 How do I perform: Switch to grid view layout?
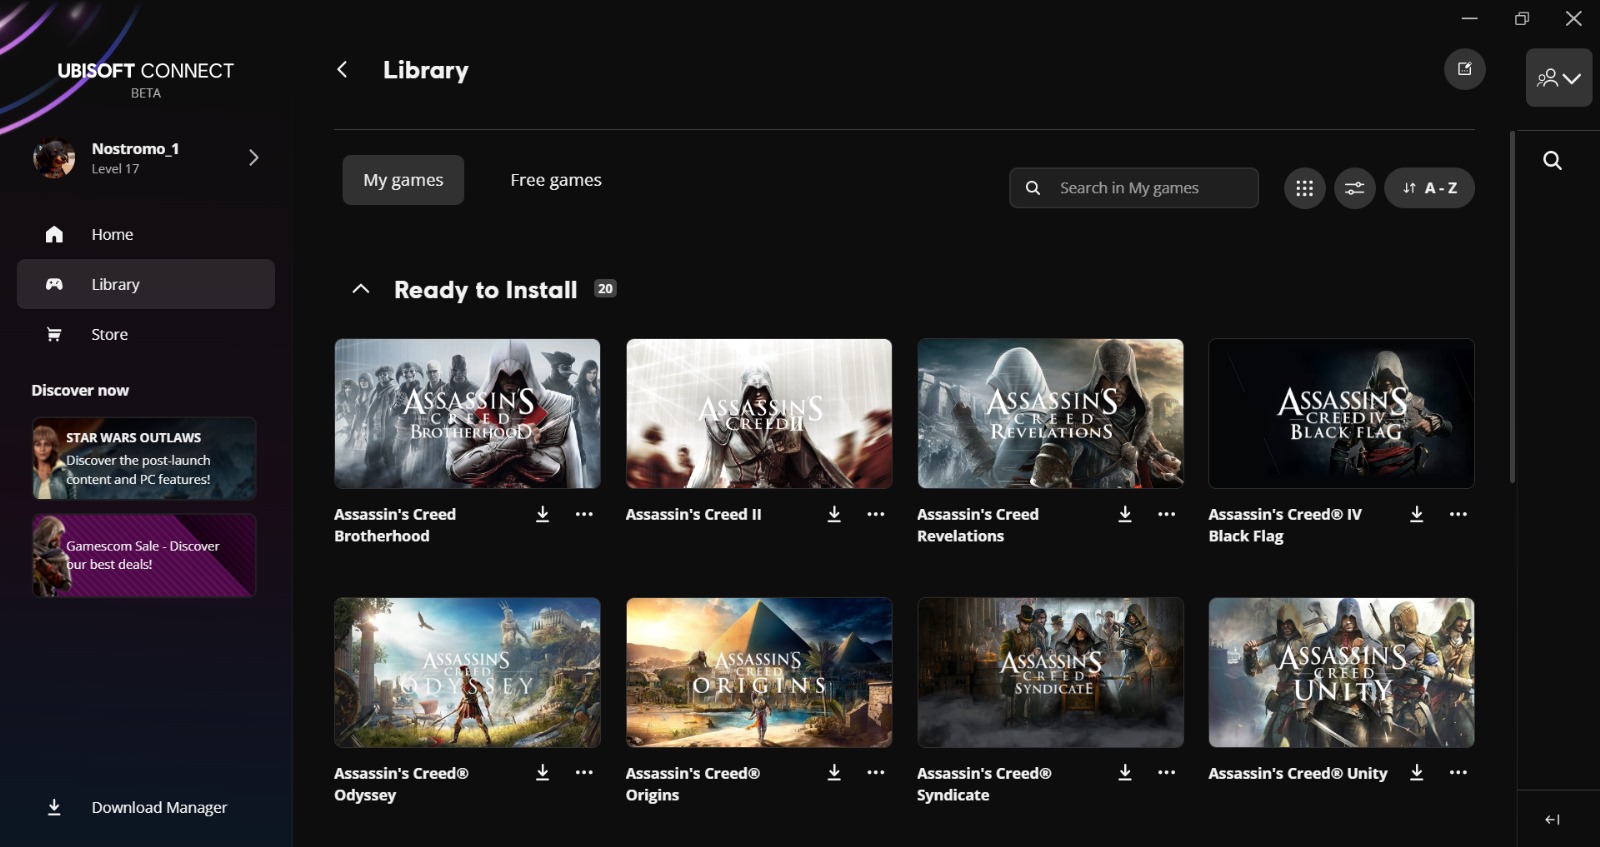[x=1305, y=188]
